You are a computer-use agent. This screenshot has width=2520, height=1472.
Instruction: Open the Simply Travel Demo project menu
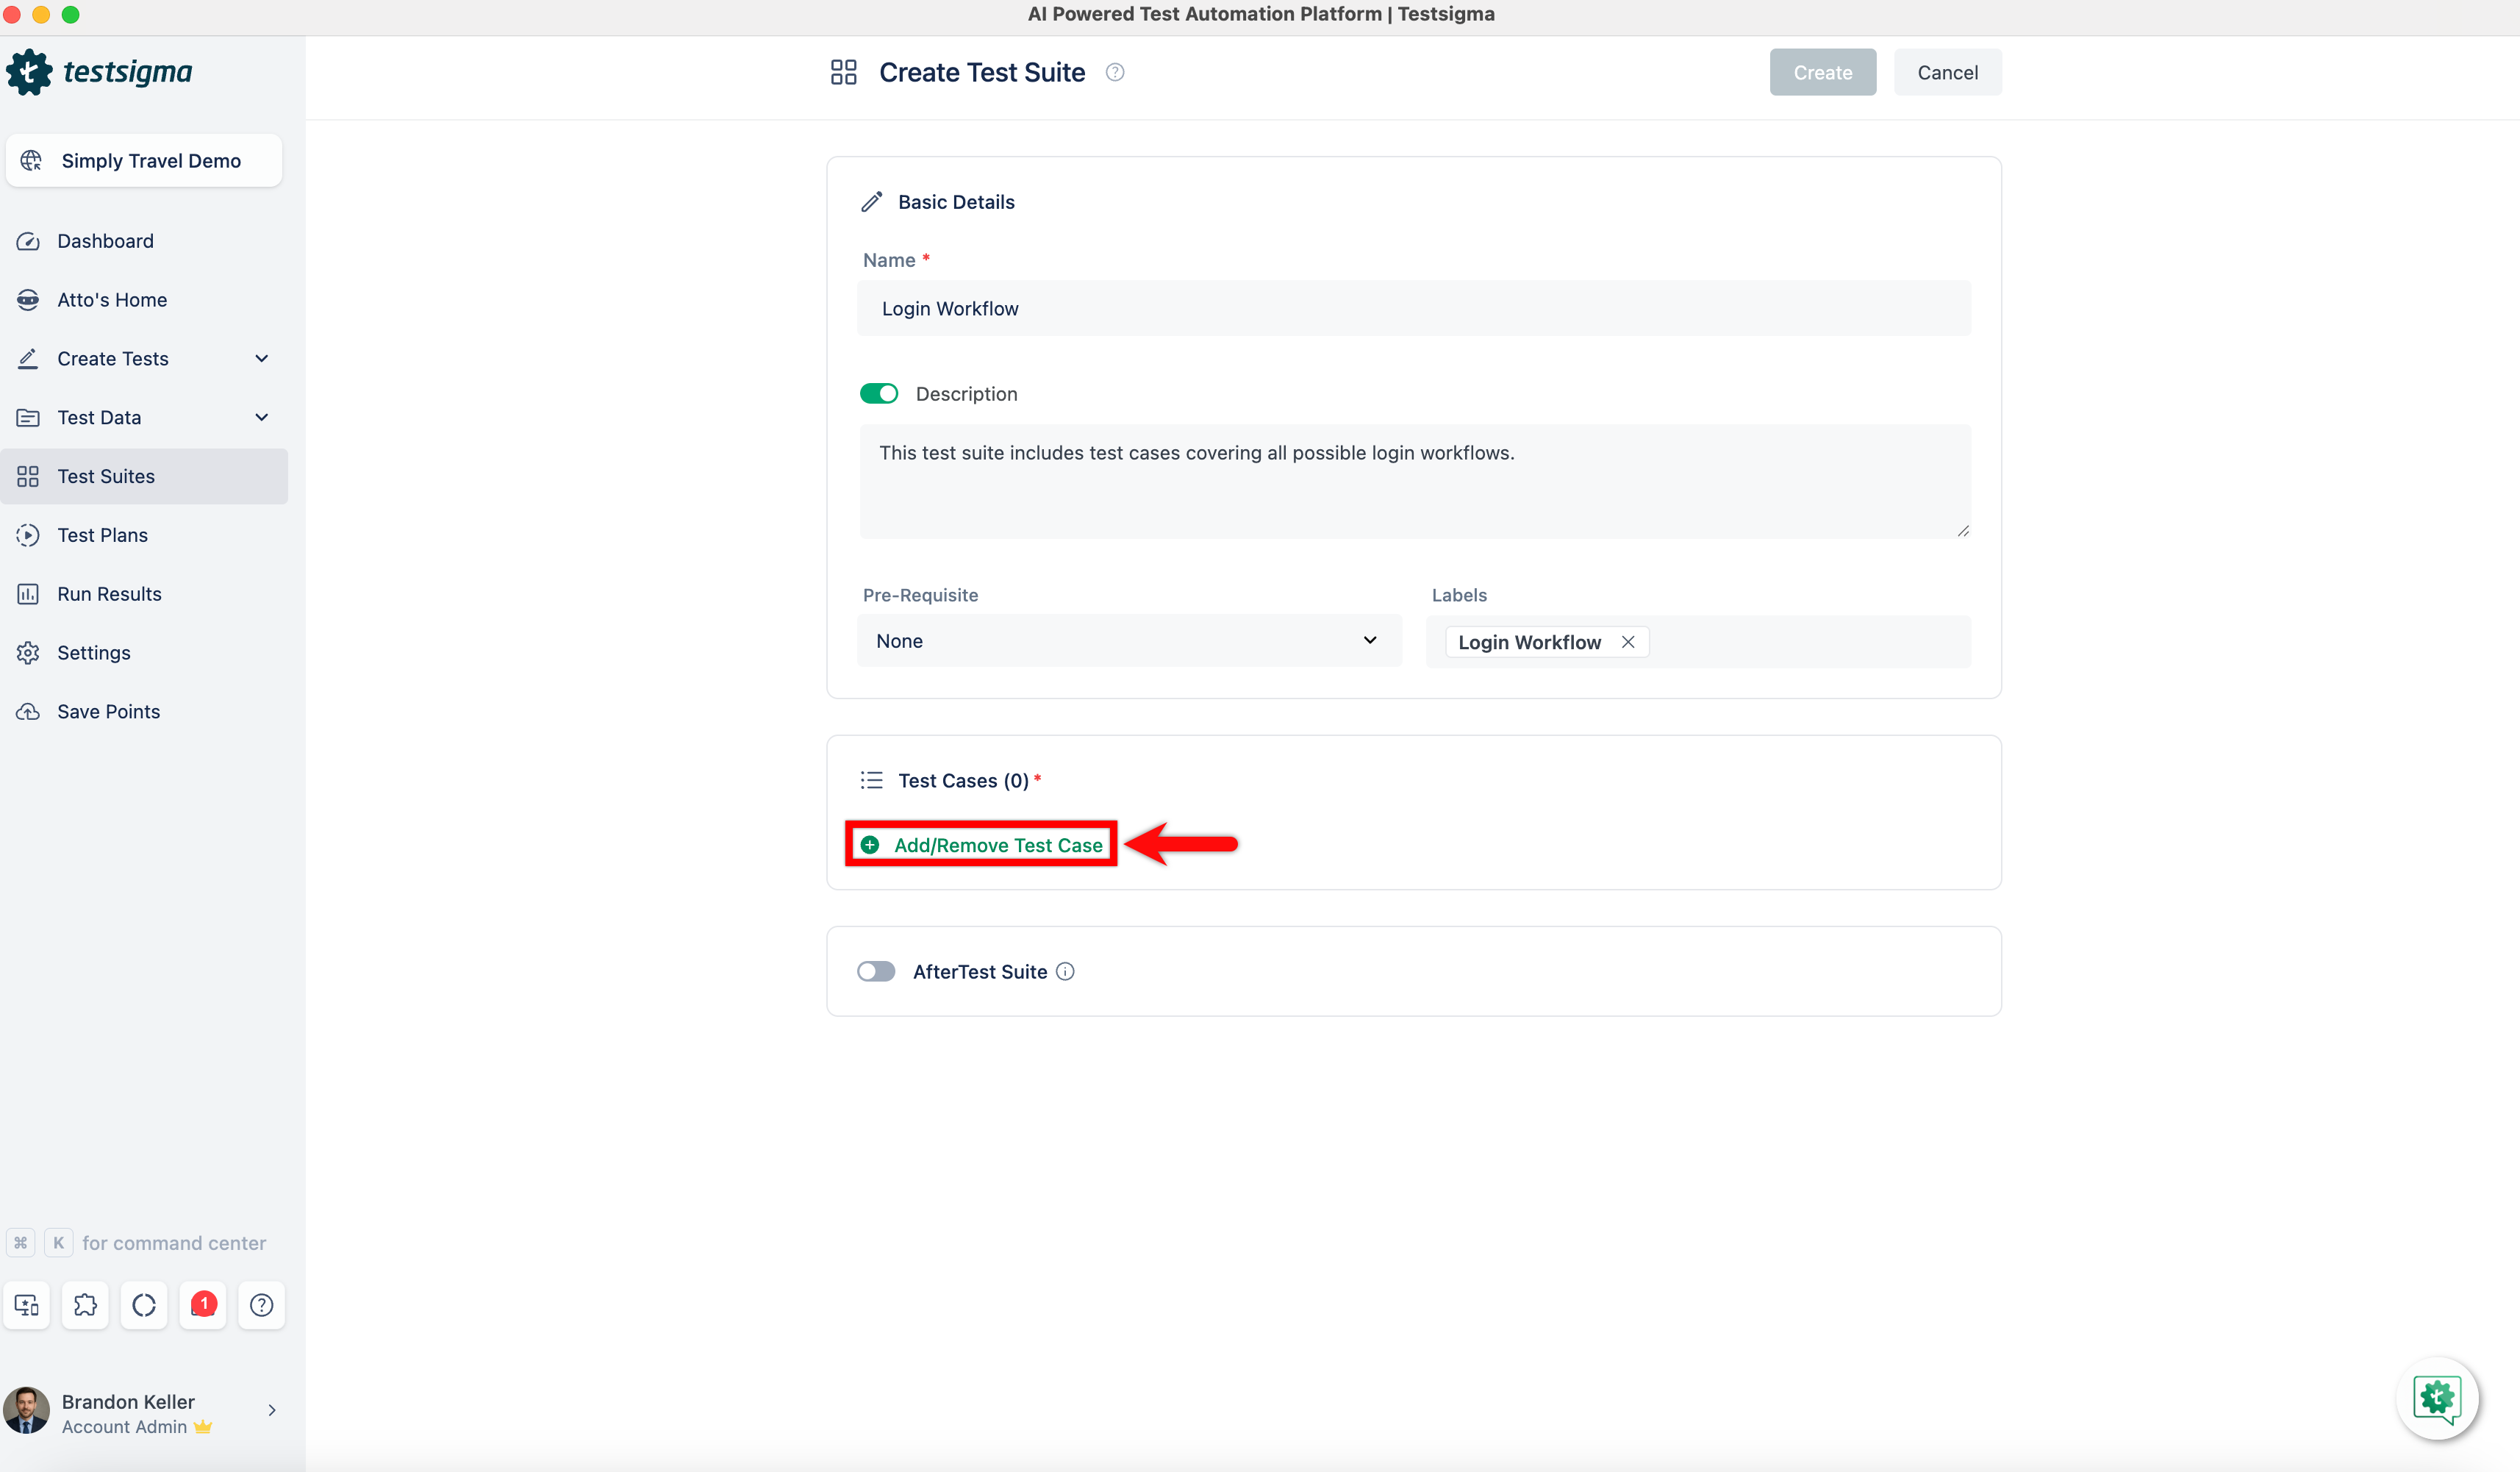click(x=143, y=160)
